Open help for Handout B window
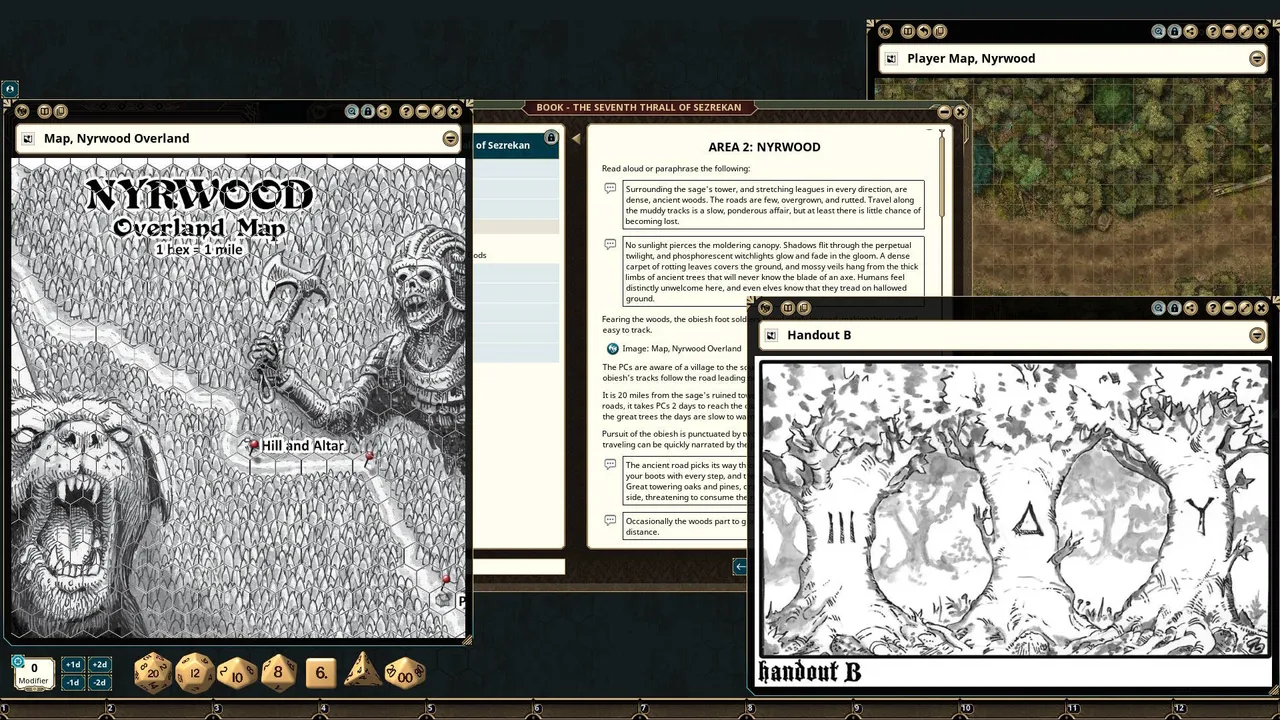This screenshot has height=720, width=1280. (x=1213, y=308)
